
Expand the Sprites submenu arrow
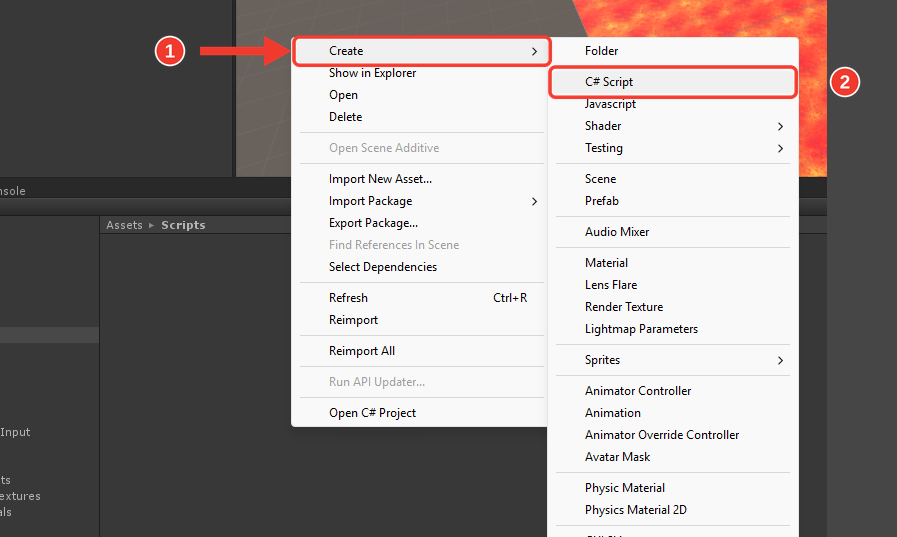[780, 360]
